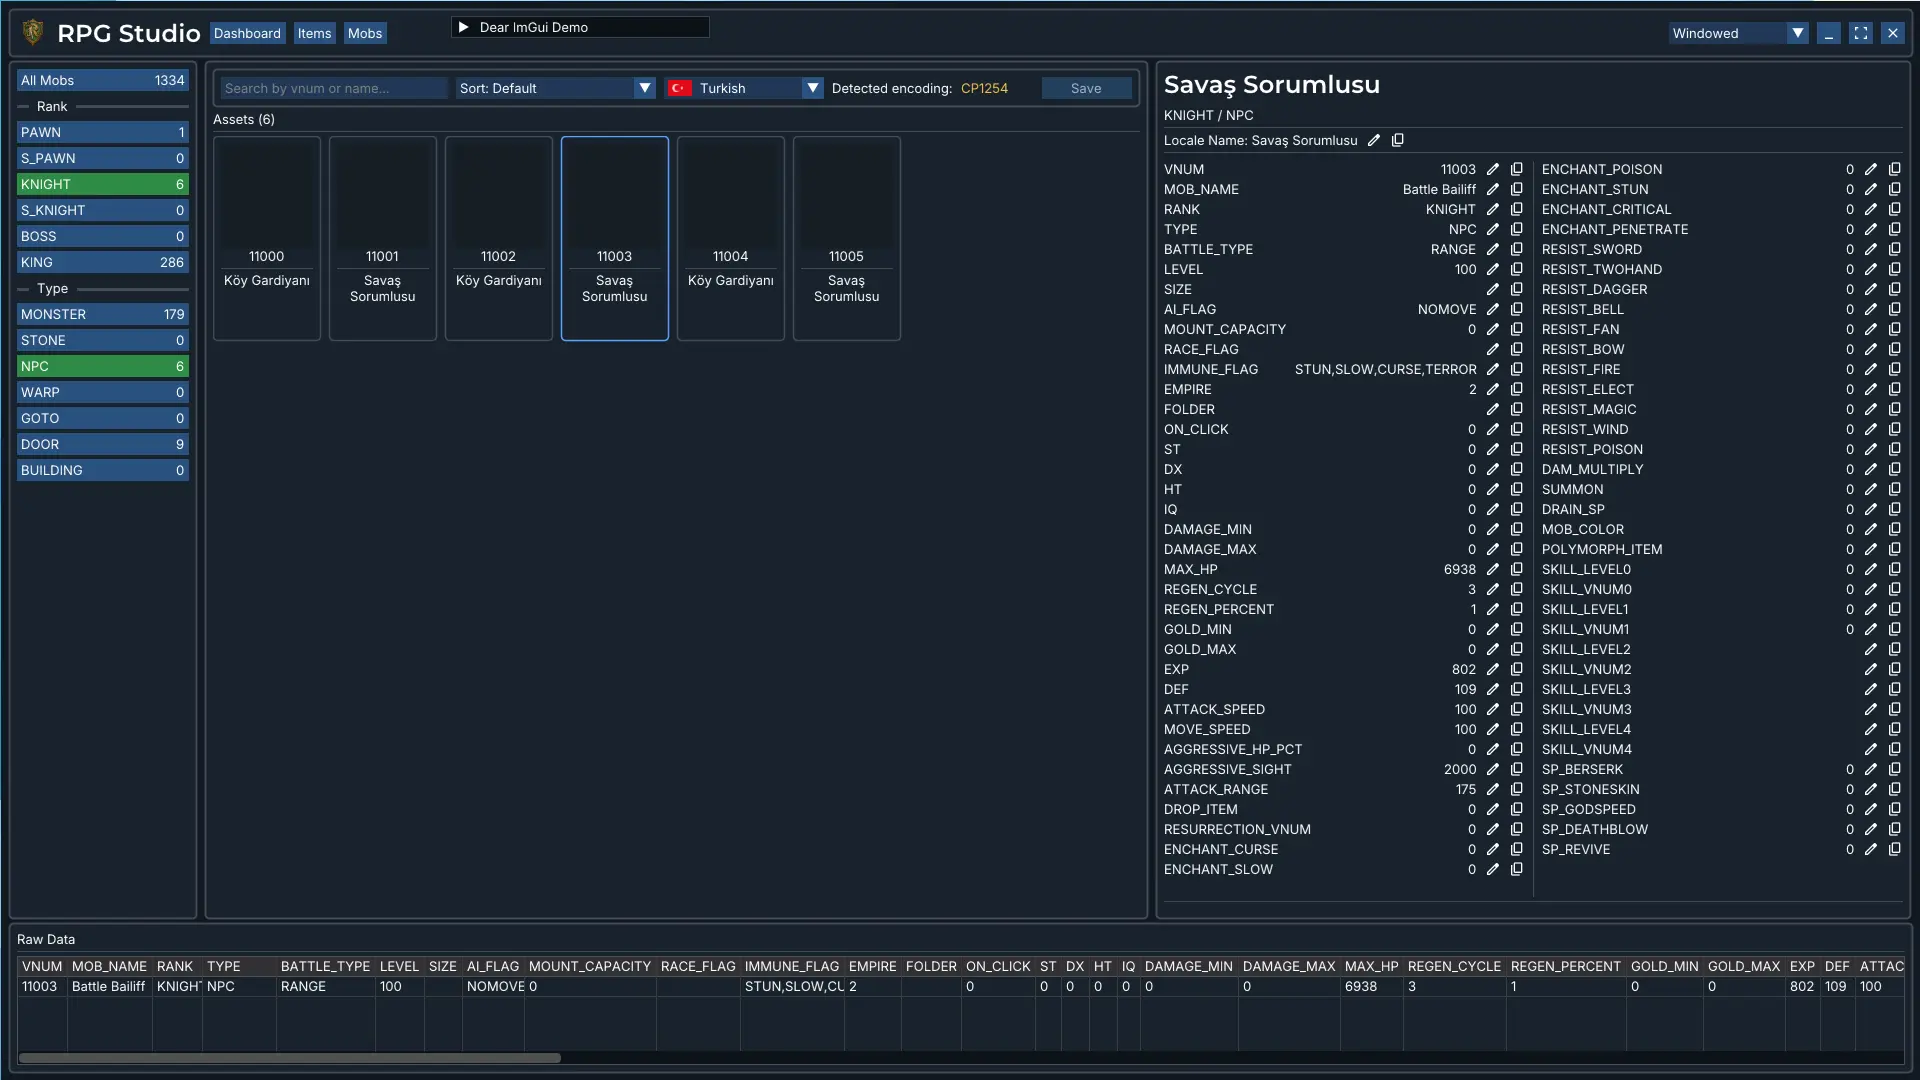This screenshot has height=1080, width=1920.
Task: Click the IMMUNE_FLAG column header in Raw Data
Action: 792,966
